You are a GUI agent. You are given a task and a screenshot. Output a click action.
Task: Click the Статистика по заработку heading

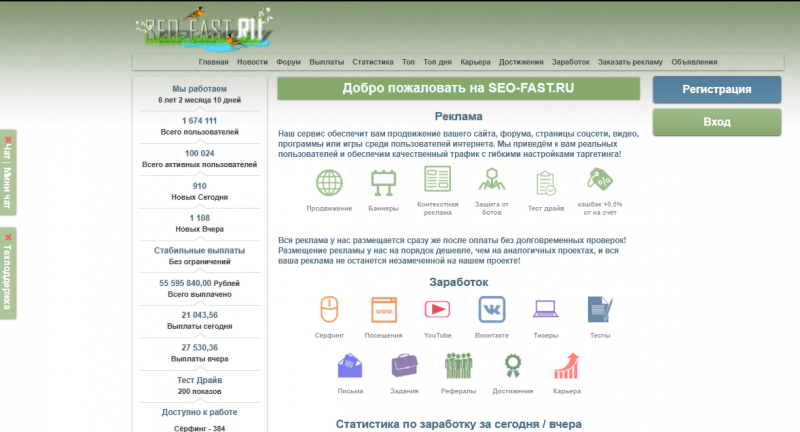click(458, 424)
